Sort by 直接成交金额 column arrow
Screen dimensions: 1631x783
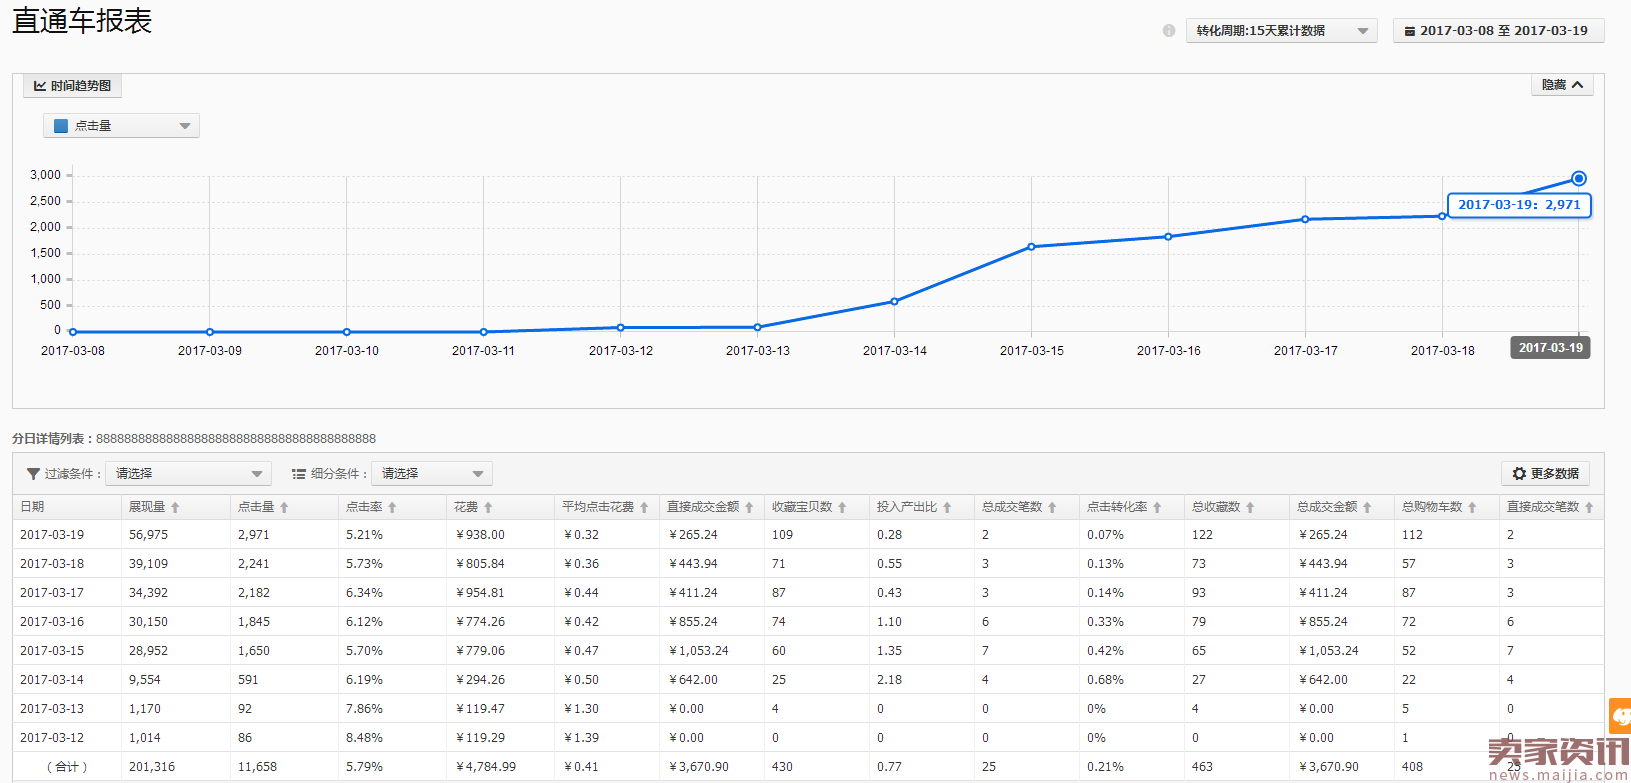coord(749,508)
